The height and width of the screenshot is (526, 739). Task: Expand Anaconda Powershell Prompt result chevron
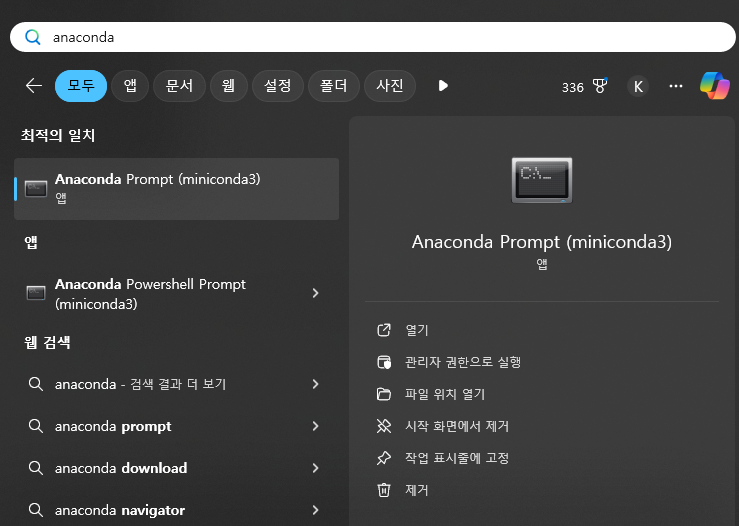click(315, 293)
